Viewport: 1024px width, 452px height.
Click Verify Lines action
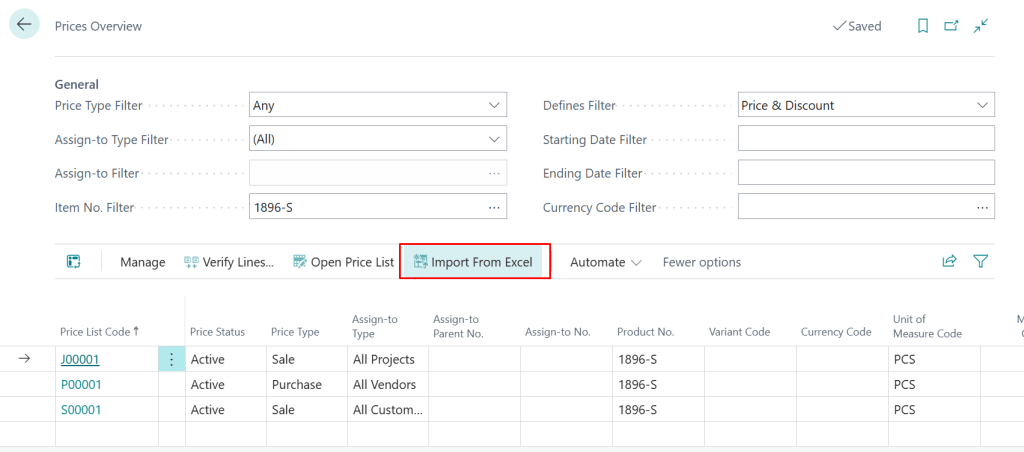(x=229, y=262)
